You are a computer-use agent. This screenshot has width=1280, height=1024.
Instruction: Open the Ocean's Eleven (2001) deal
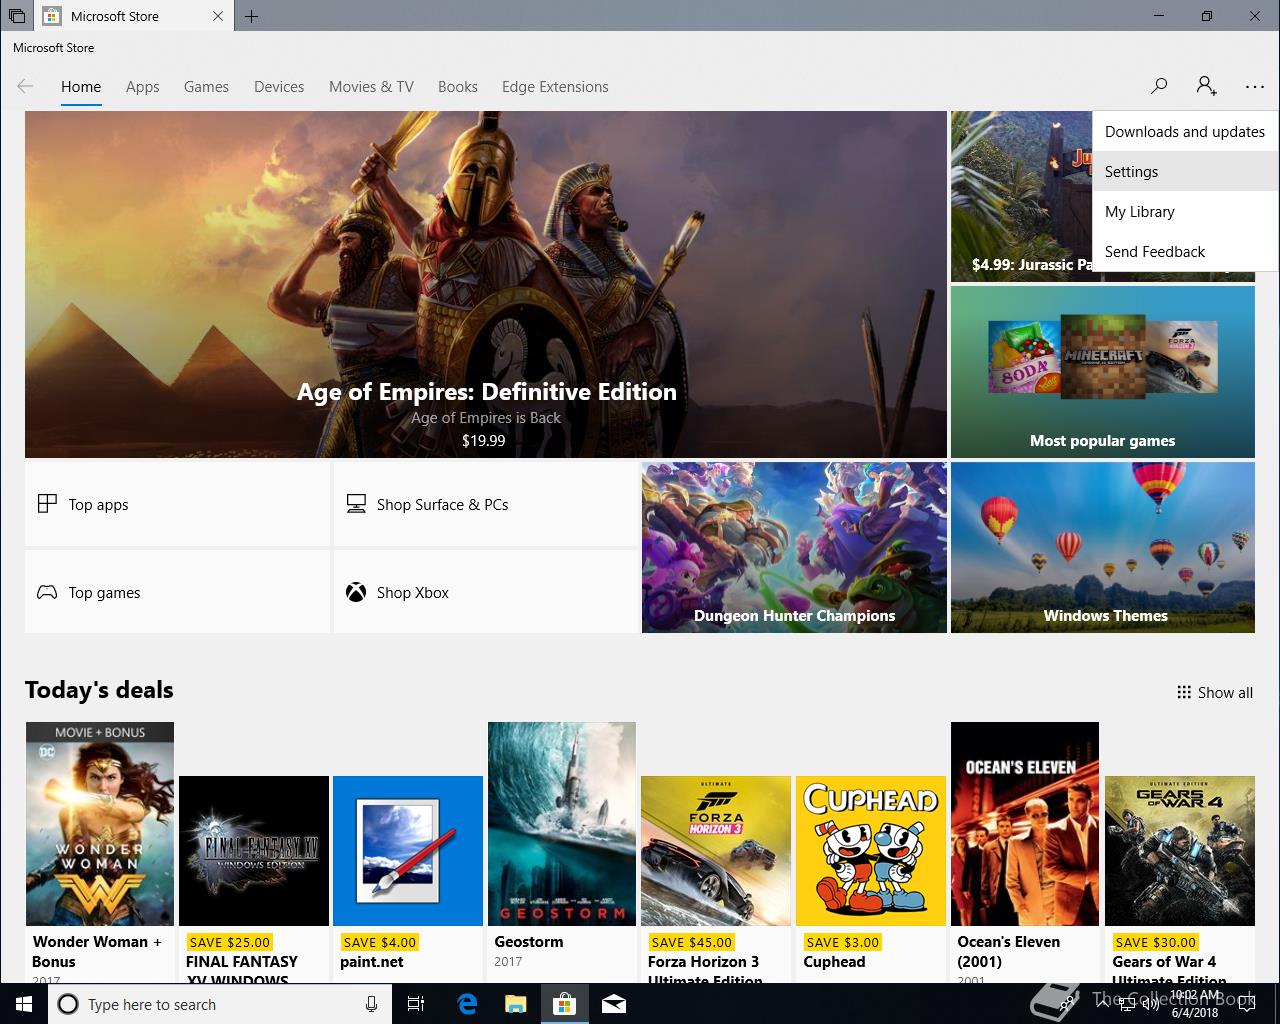click(1025, 853)
